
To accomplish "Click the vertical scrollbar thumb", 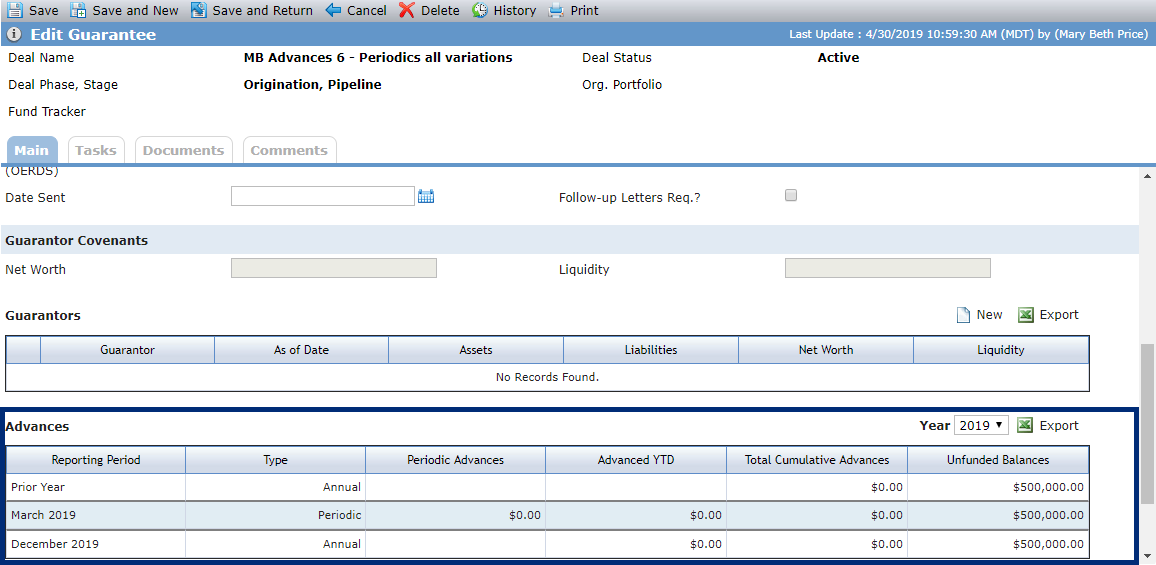I will click(1149, 424).
